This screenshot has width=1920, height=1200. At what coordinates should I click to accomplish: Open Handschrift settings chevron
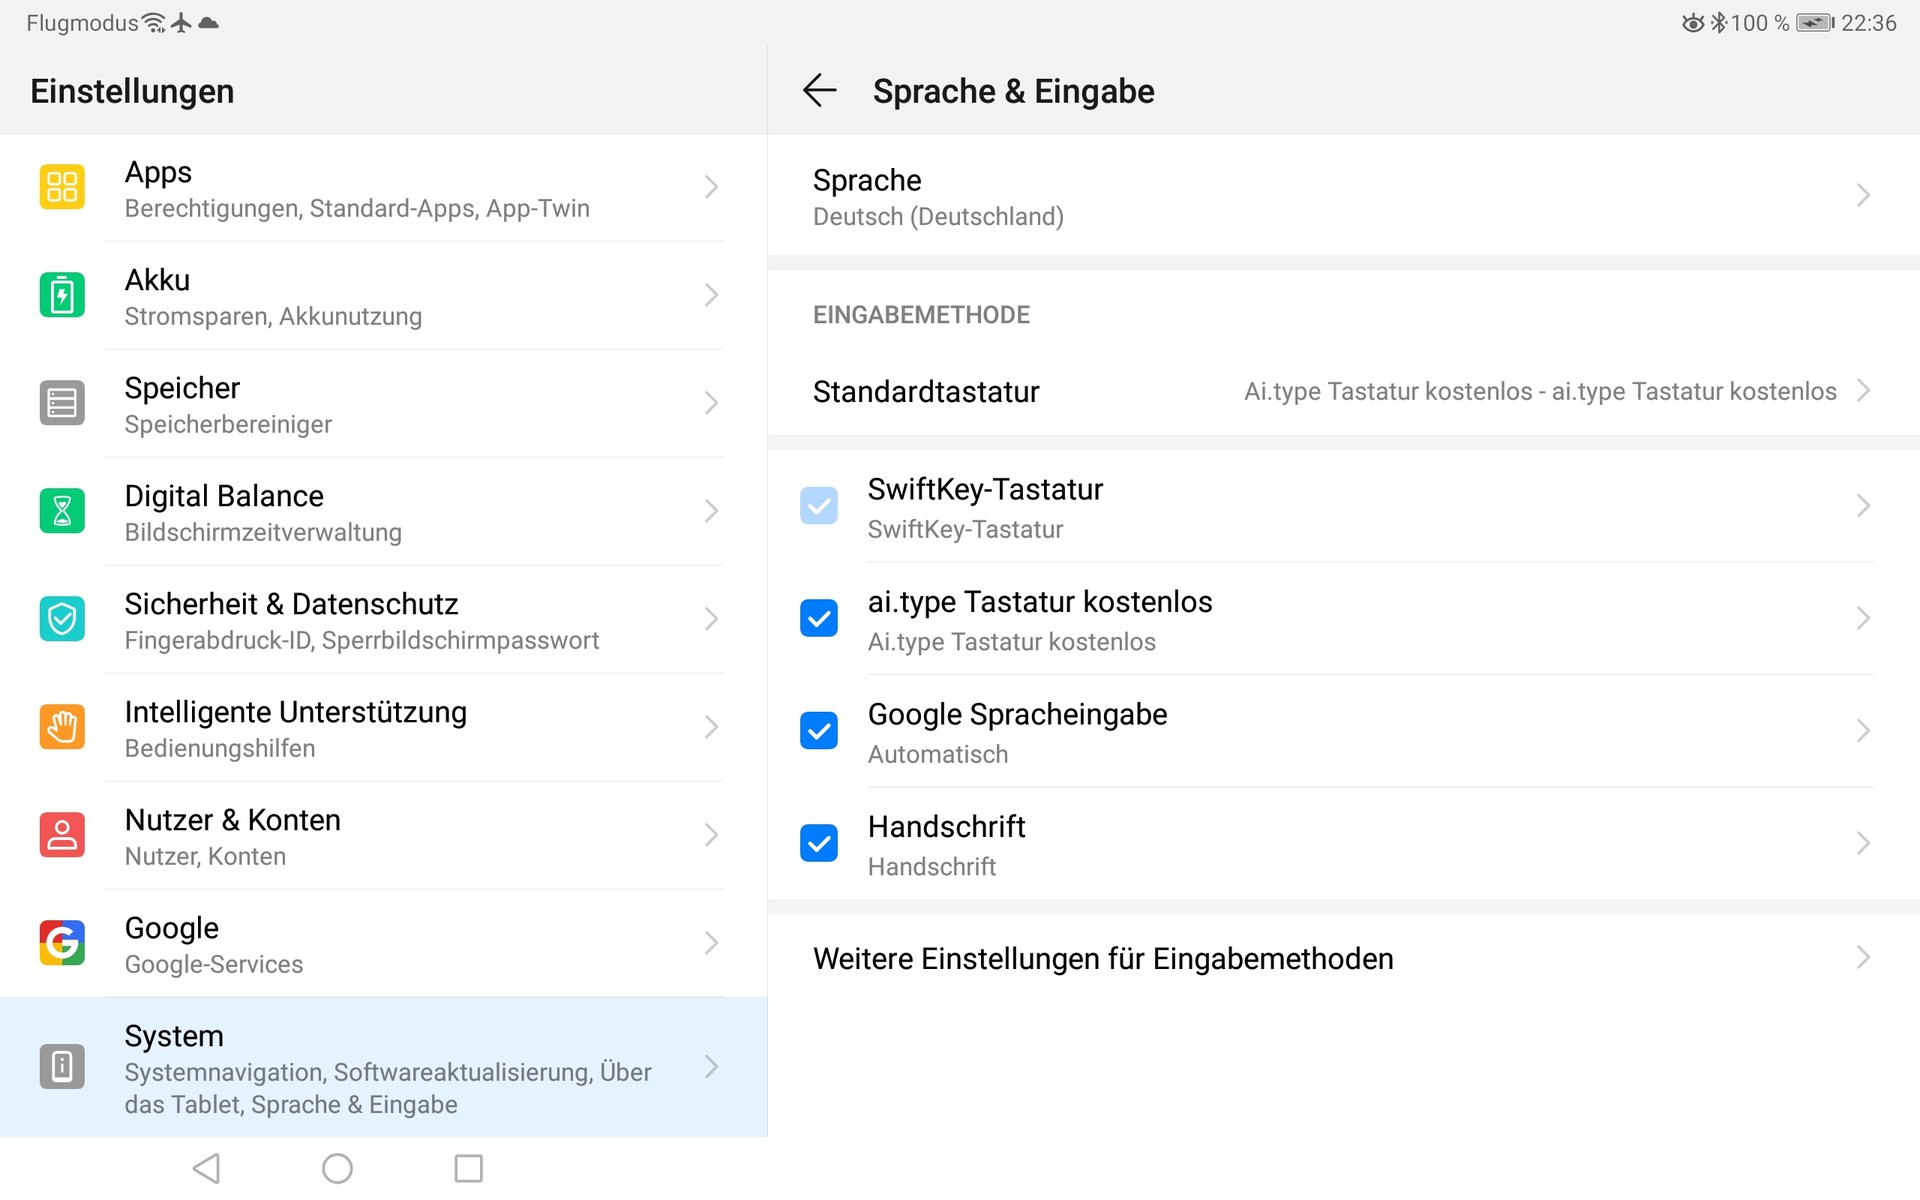[1863, 843]
